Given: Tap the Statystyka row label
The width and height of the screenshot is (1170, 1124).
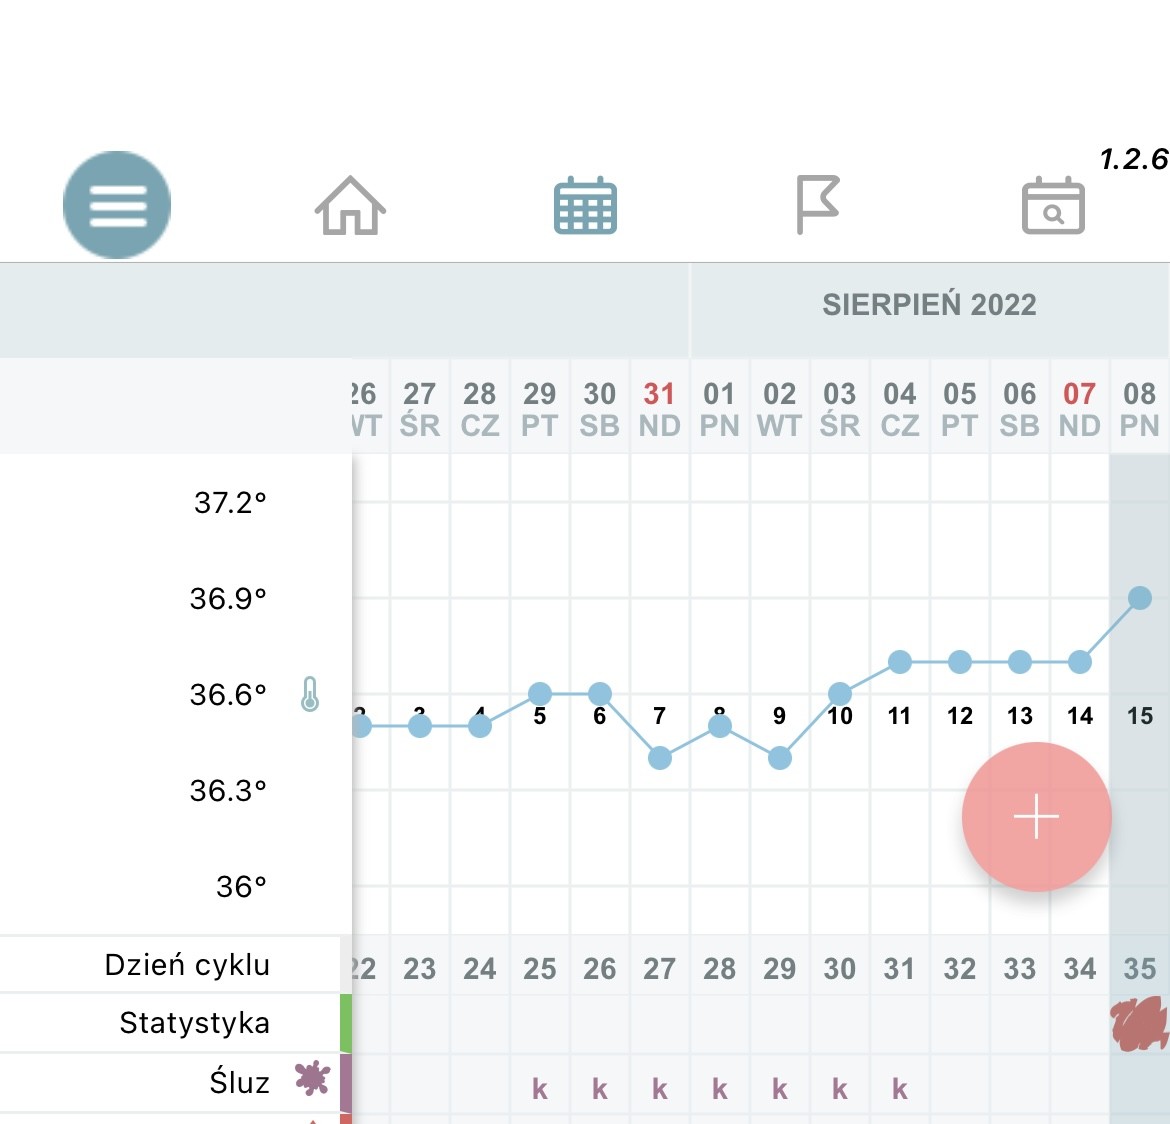Looking at the screenshot, I should [x=194, y=1023].
